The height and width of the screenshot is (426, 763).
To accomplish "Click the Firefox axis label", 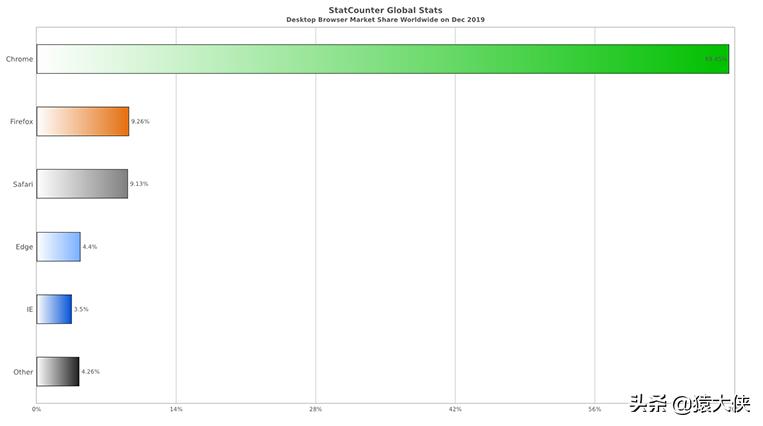I will point(22,121).
